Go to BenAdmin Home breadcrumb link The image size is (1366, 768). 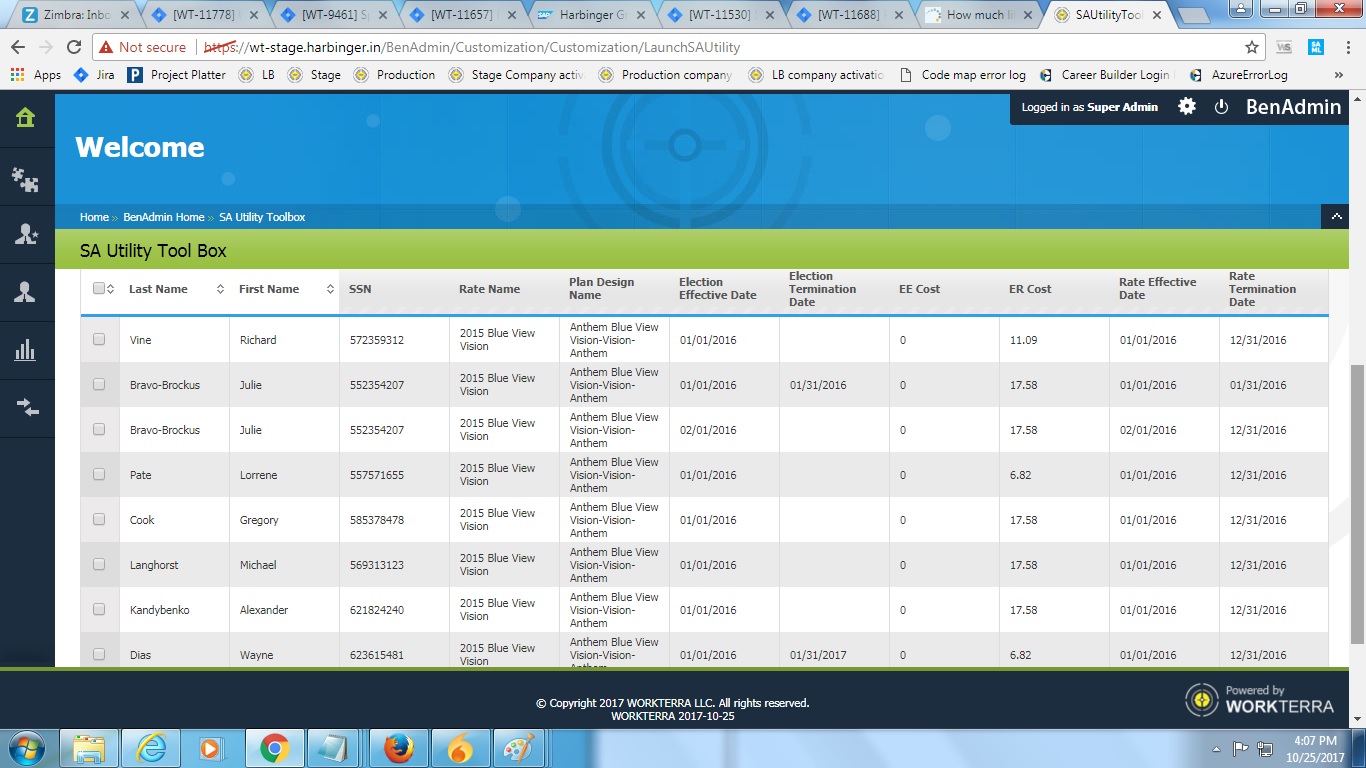[163, 217]
